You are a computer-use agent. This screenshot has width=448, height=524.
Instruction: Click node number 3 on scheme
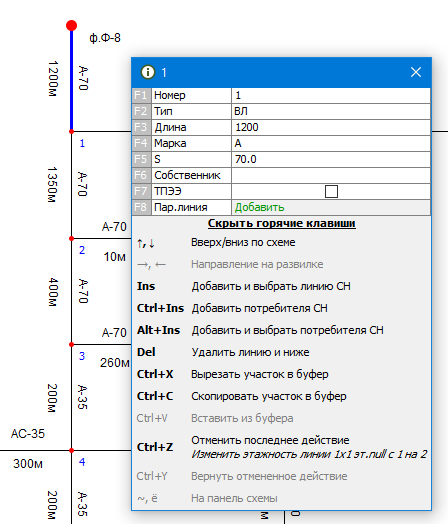82,356
